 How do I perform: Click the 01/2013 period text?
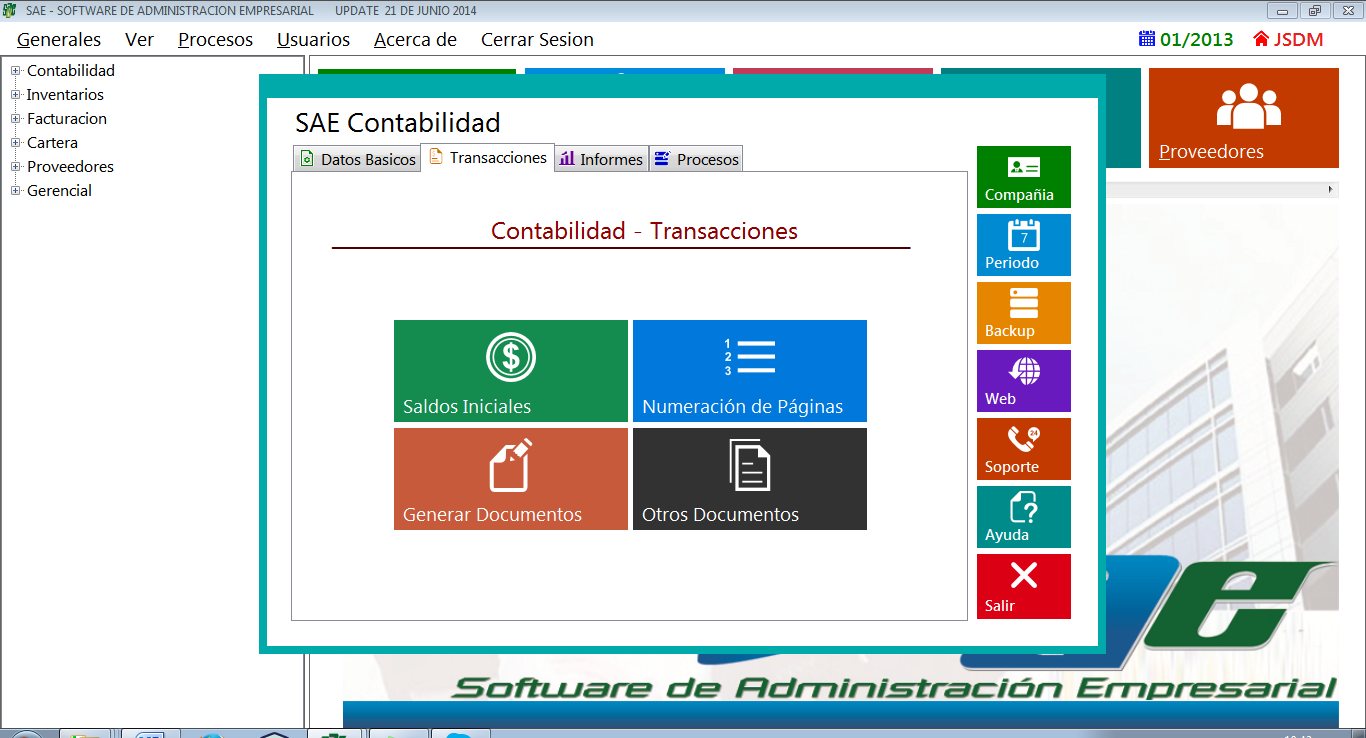click(x=1197, y=40)
